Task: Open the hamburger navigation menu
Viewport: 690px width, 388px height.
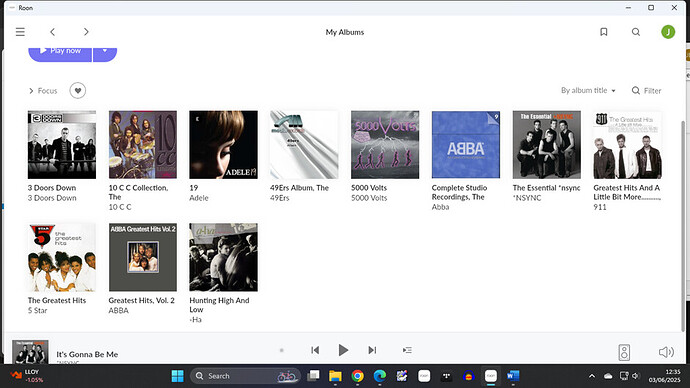Action: point(20,32)
